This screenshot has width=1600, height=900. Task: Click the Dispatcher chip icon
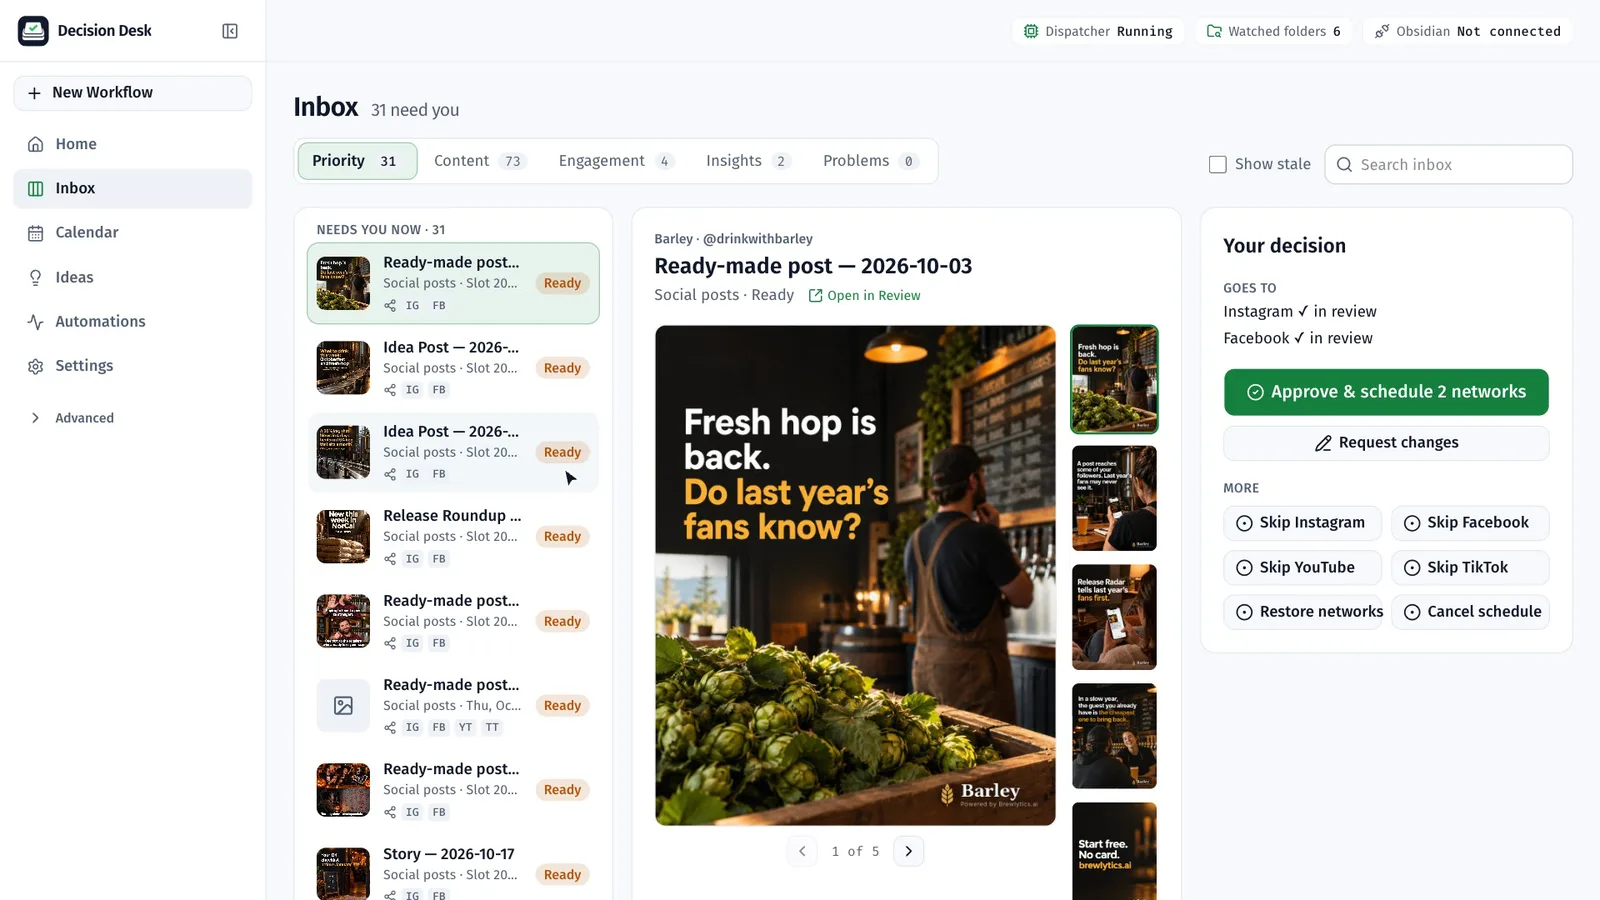point(1031,31)
